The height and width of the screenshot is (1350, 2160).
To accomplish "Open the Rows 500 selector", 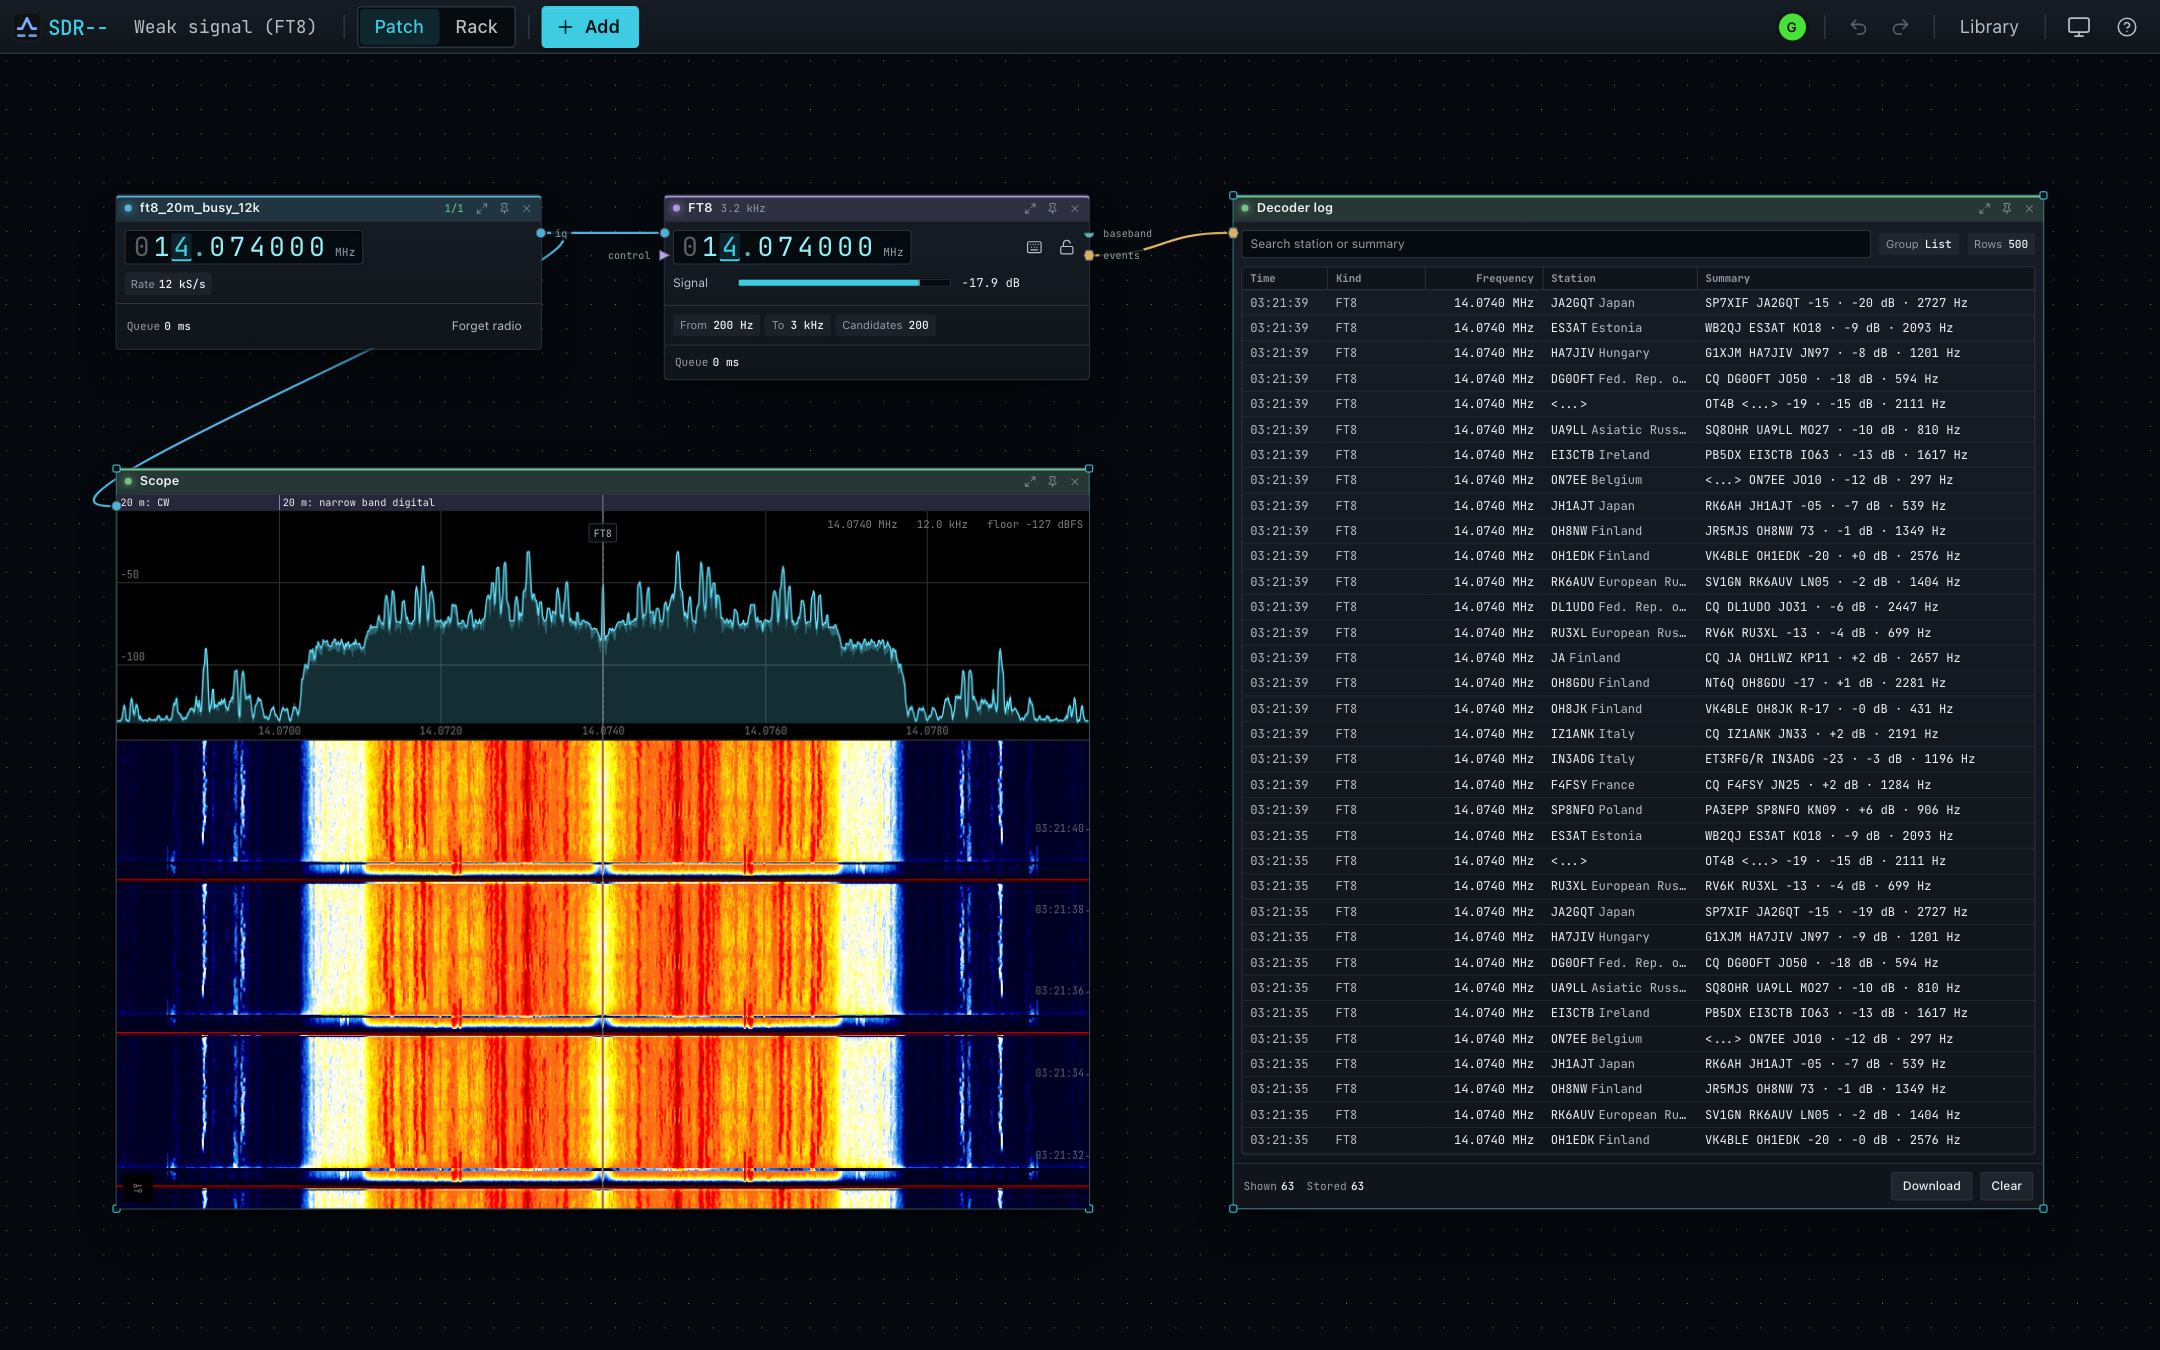I will (2001, 244).
